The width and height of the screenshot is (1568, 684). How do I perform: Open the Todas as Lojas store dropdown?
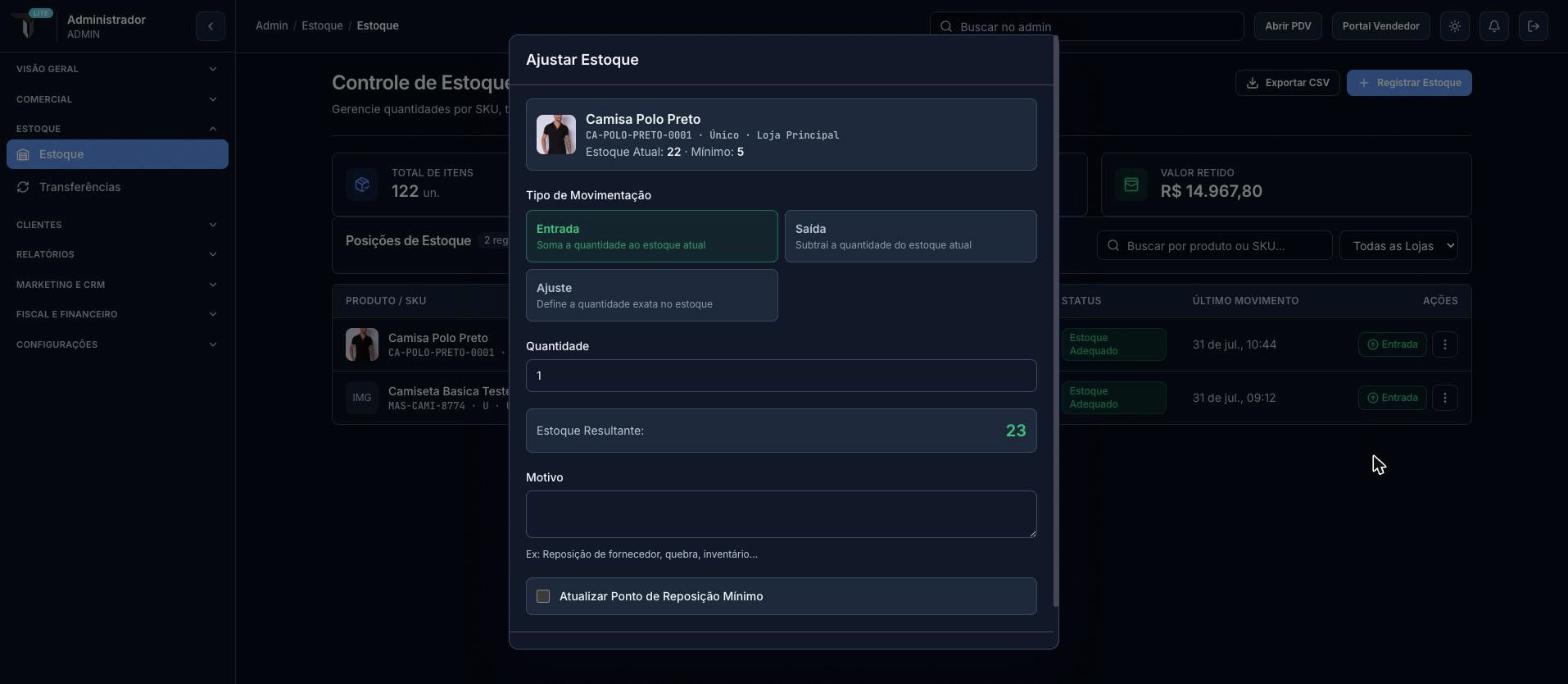coord(1398,246)
